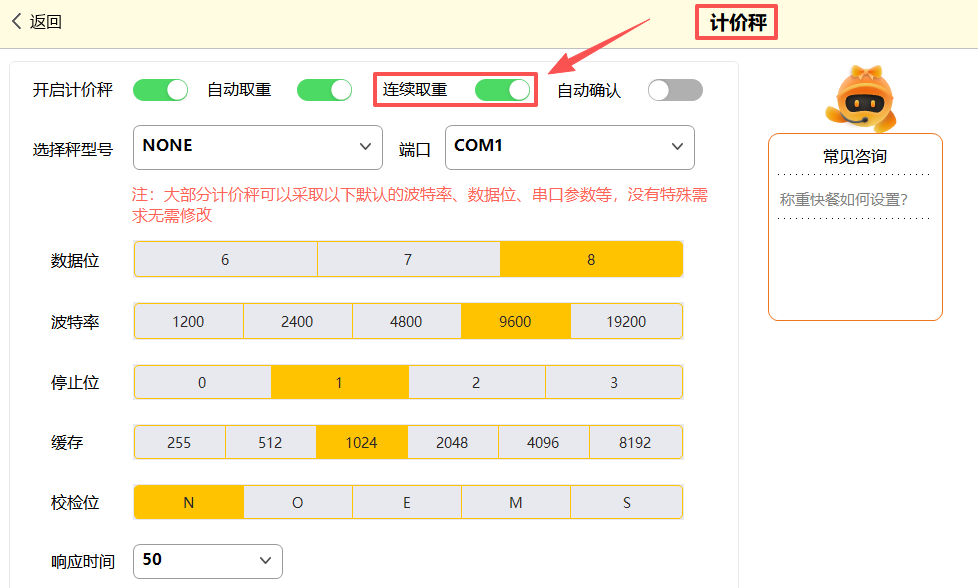
Task: Disable the 自动取重 switch
Action: [x=324, y=90]
